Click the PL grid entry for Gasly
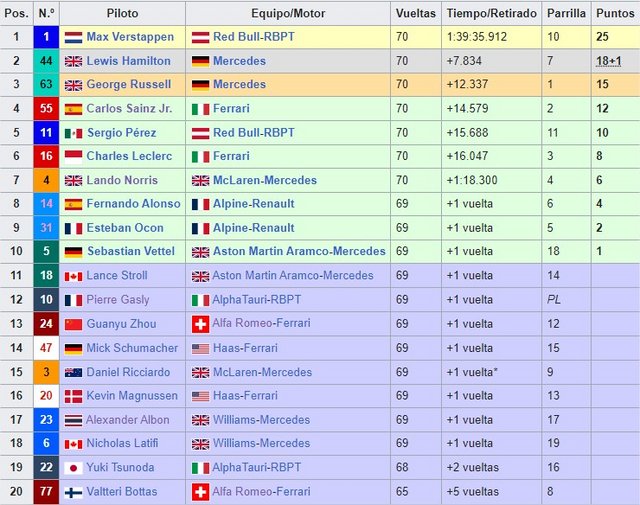 pyautogui.click(x=553, y=300)
